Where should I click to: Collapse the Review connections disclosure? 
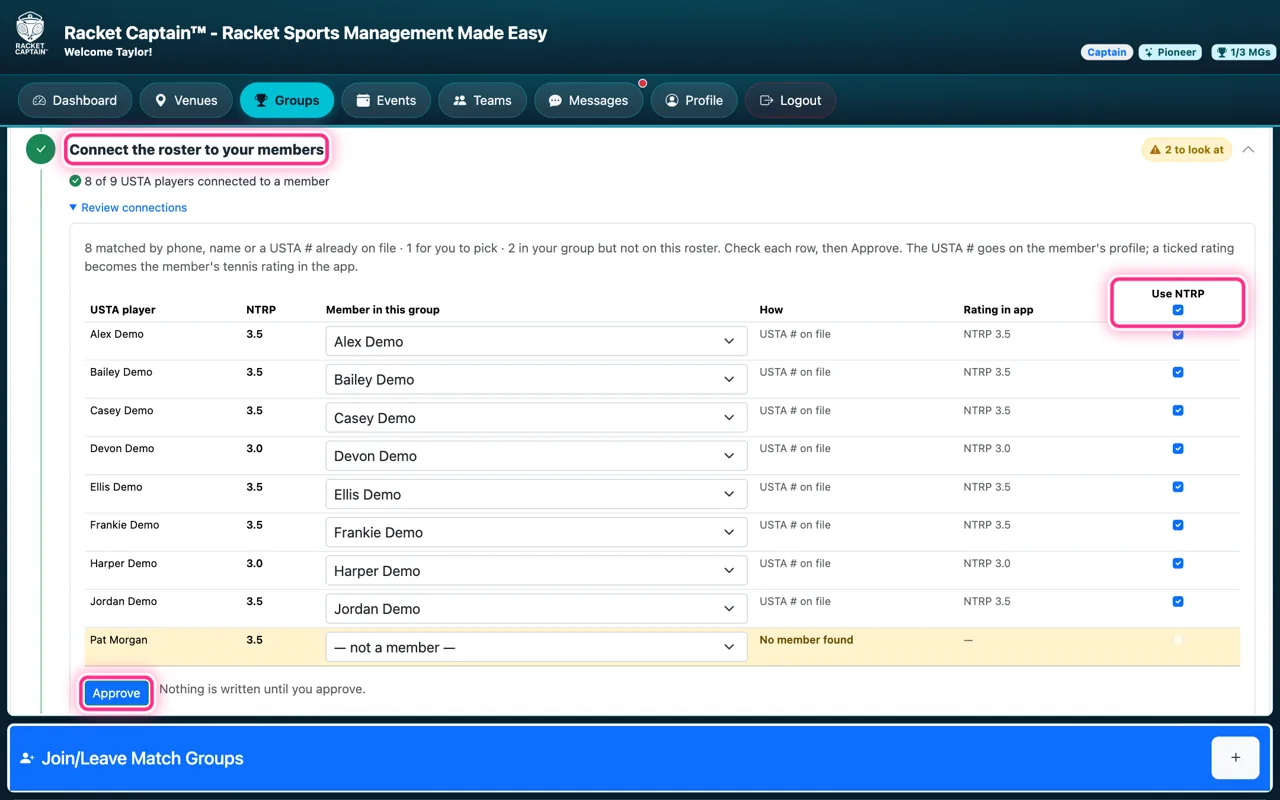128,208
